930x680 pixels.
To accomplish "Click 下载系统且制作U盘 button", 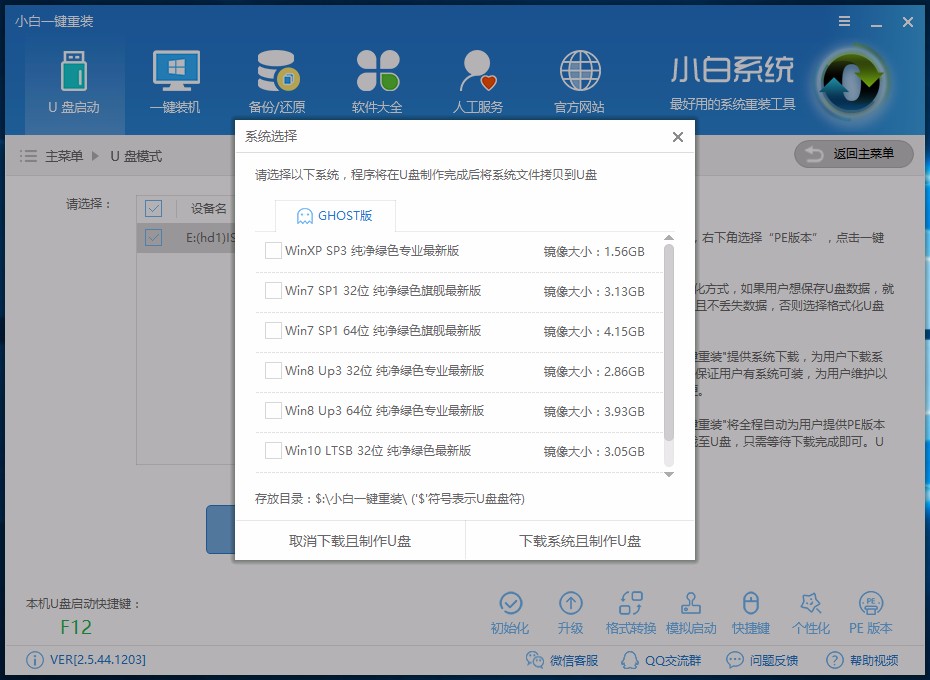I will (579, 539).
